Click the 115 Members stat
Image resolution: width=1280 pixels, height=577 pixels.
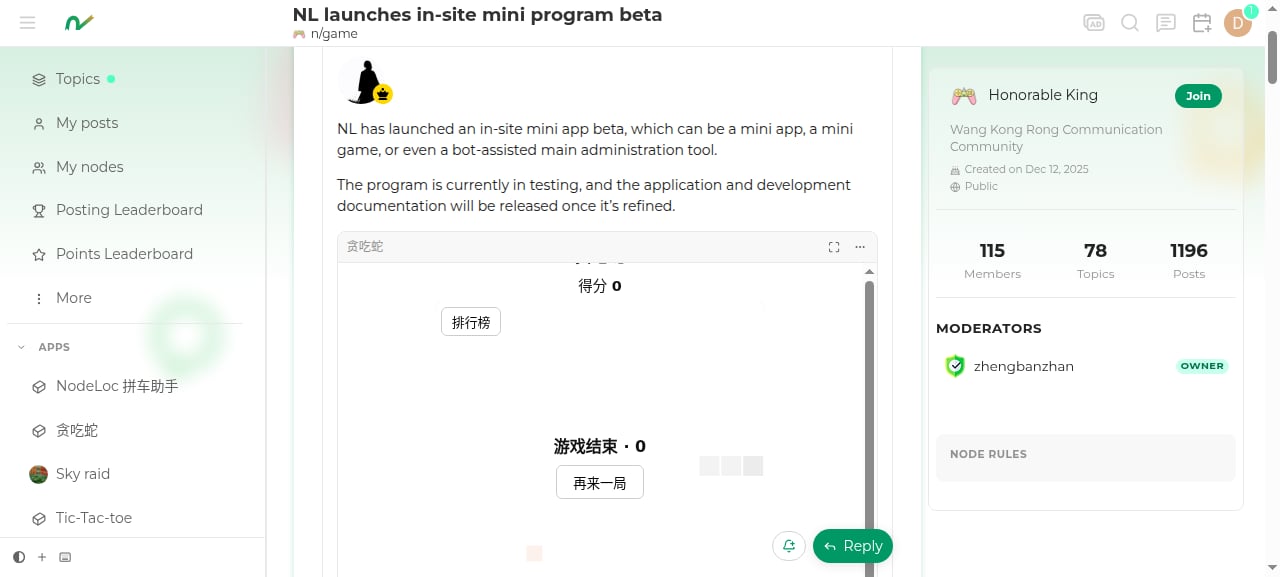pos(992,260)
